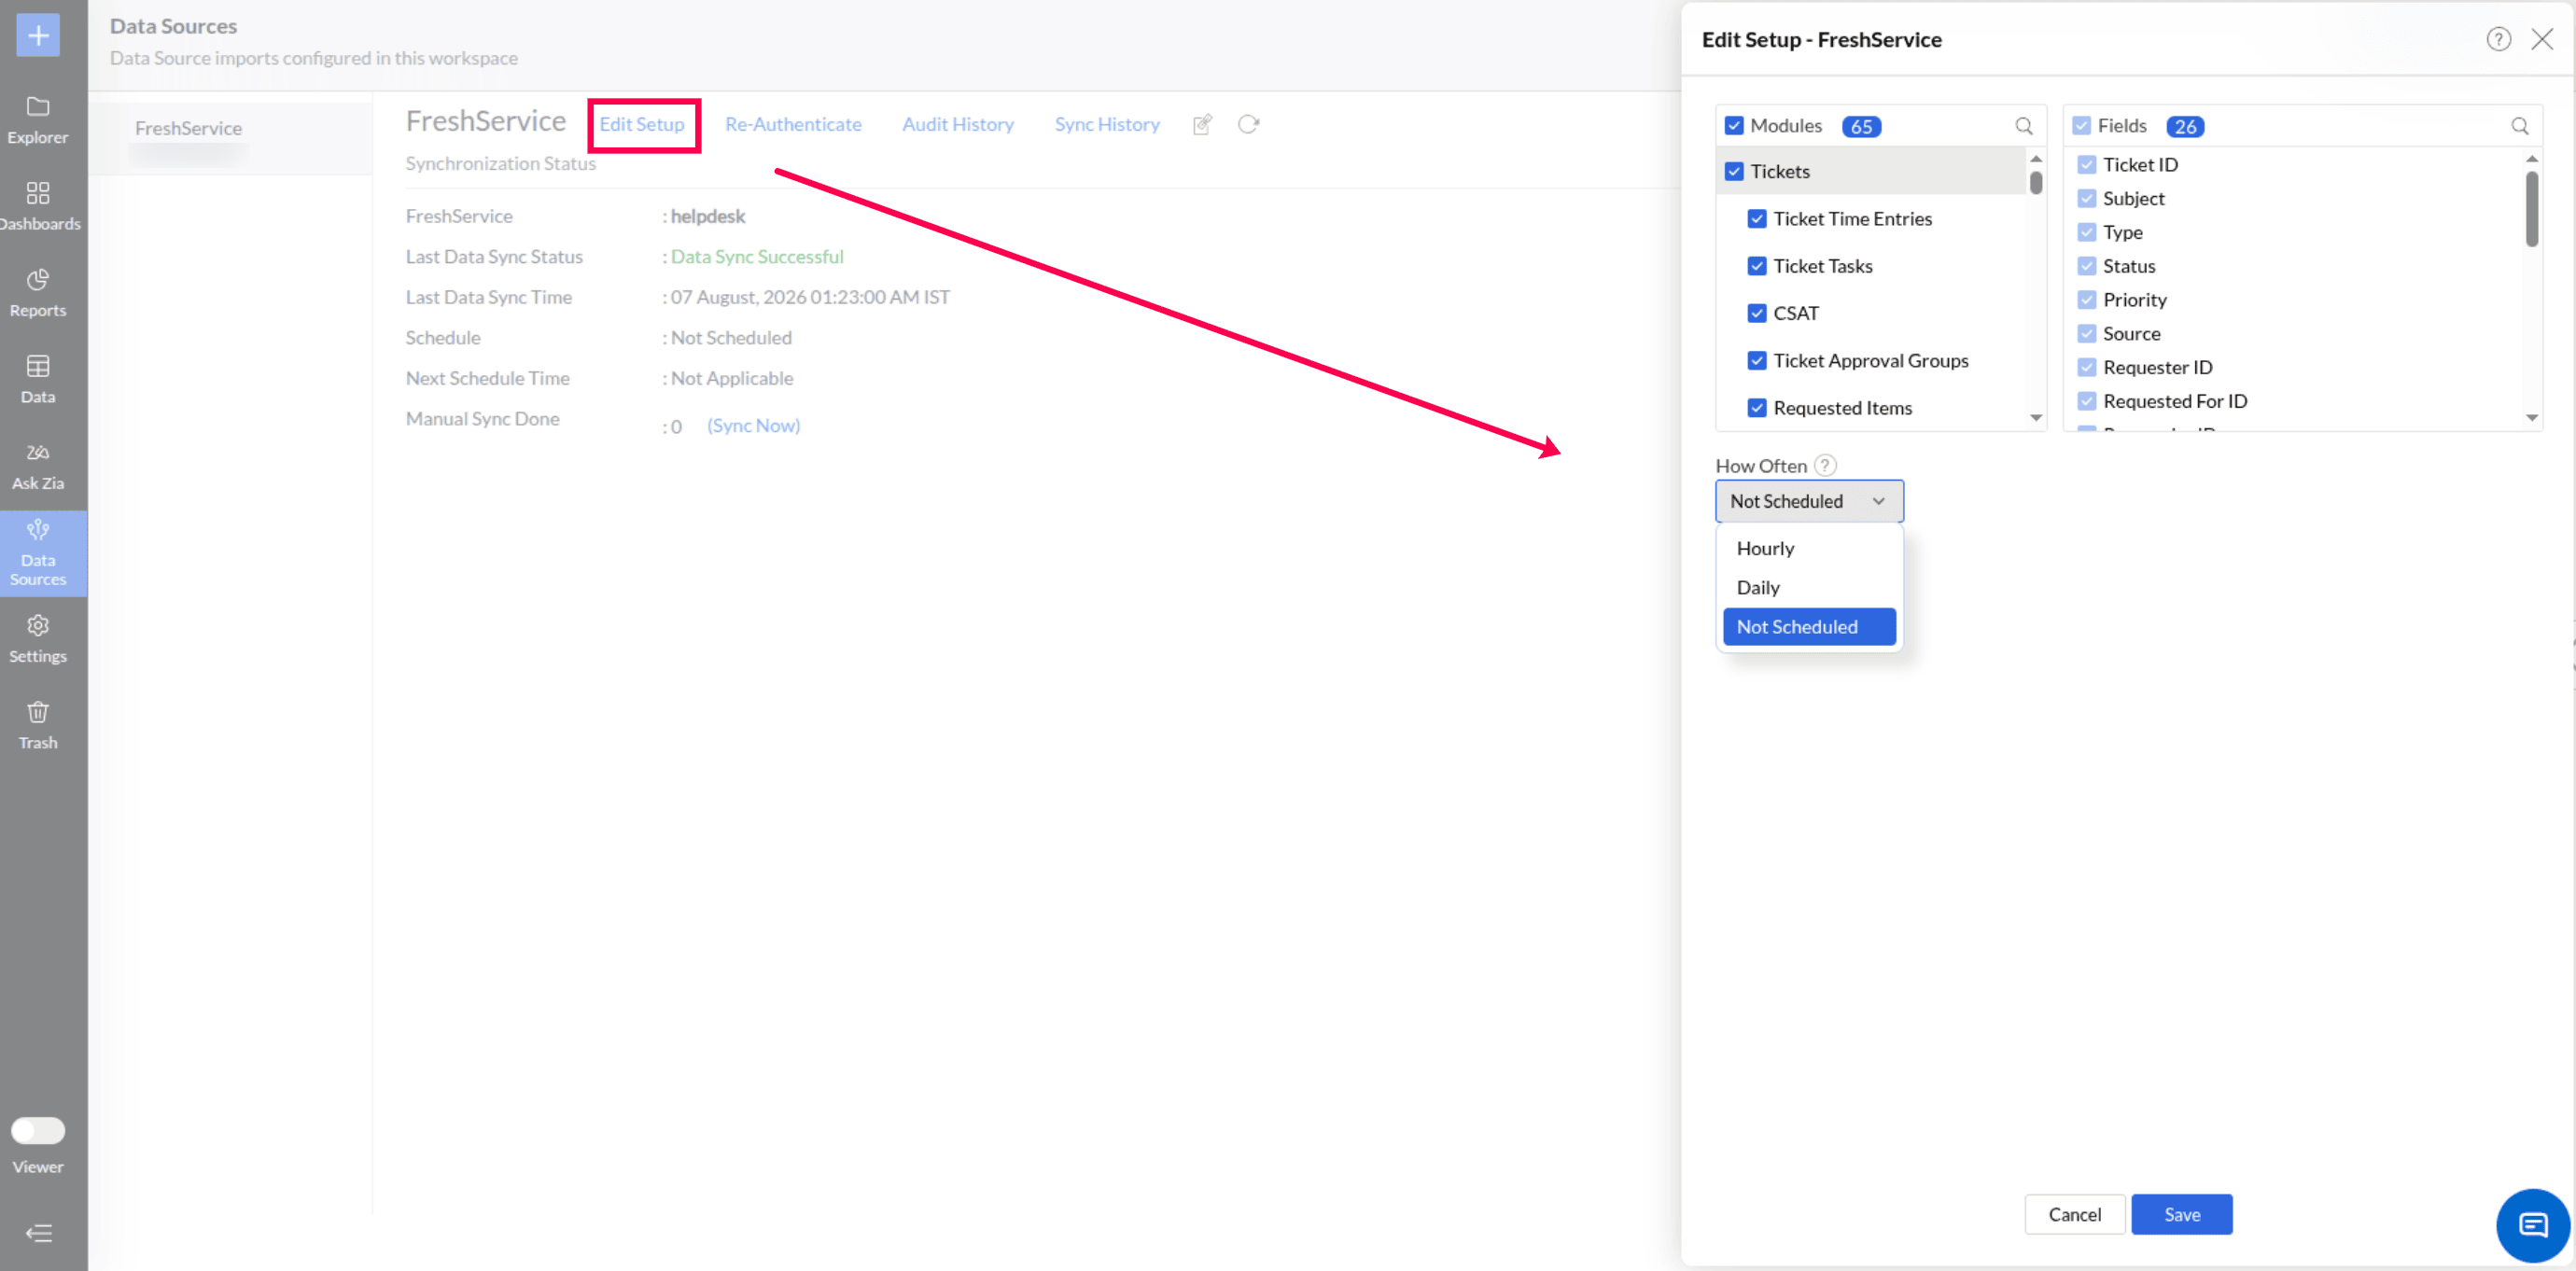
Task: Toggle the Requester ID field checkbox
Action: click(x=2087, y=368)
